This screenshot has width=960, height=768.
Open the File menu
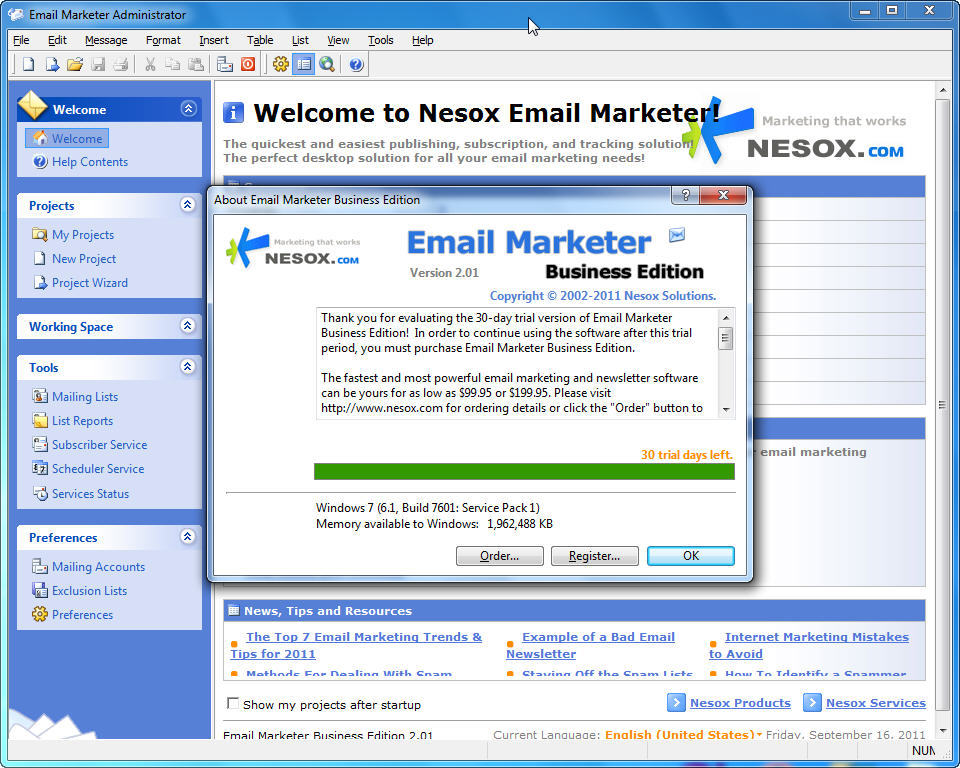pyautogui.click(x=21, y=40)
